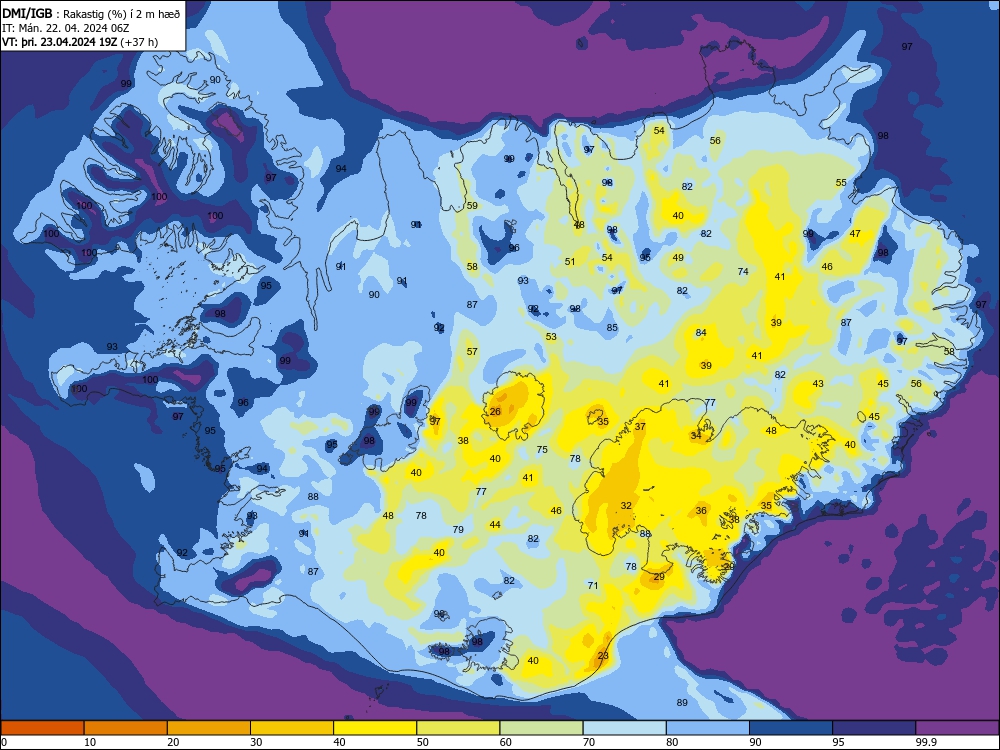This screenshot has width=1000, height=750.
Task: Click the humidity value 55 on the map
Action: tap(841, 182)
